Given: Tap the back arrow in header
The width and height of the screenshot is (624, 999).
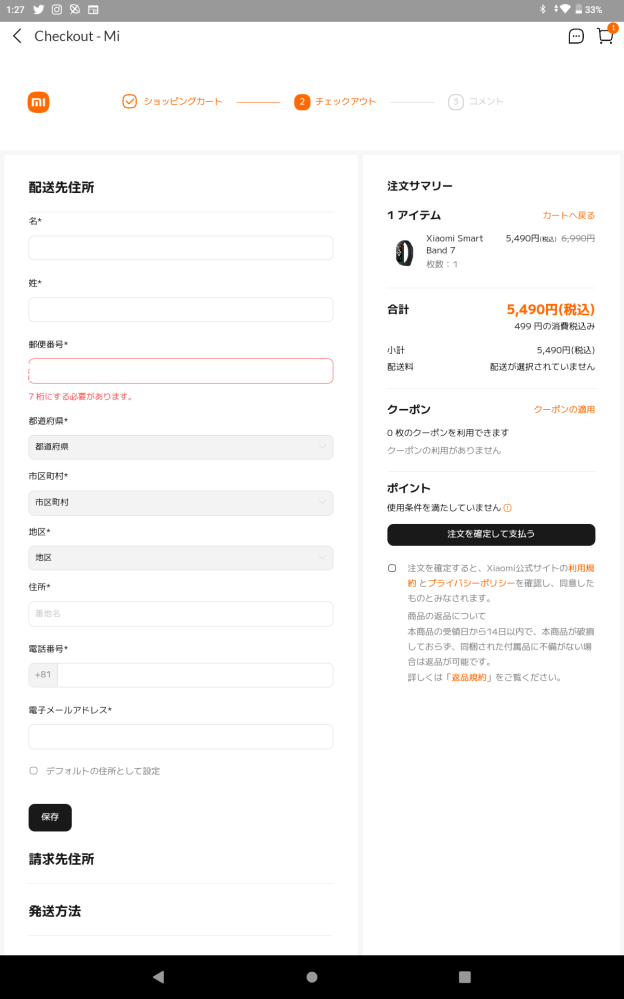Looking at the screenshot, I should [x=17, y=36].
